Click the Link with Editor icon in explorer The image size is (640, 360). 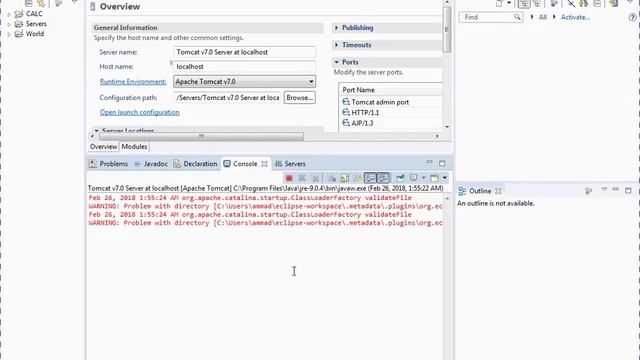[x=41, y=3]
